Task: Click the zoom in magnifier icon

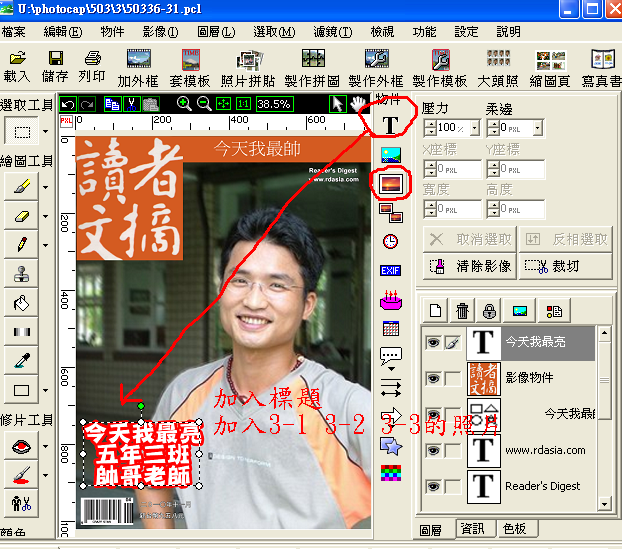Action: pos(183,103)
